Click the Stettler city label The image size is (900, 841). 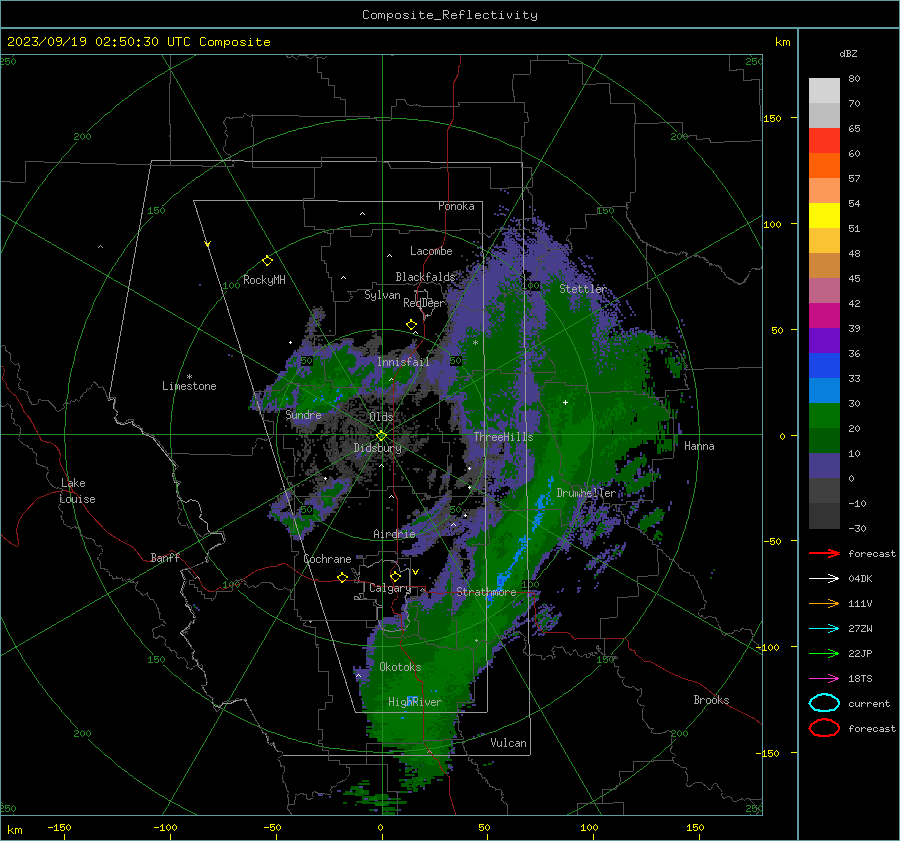pyautogui.click(x=583, y=289)
